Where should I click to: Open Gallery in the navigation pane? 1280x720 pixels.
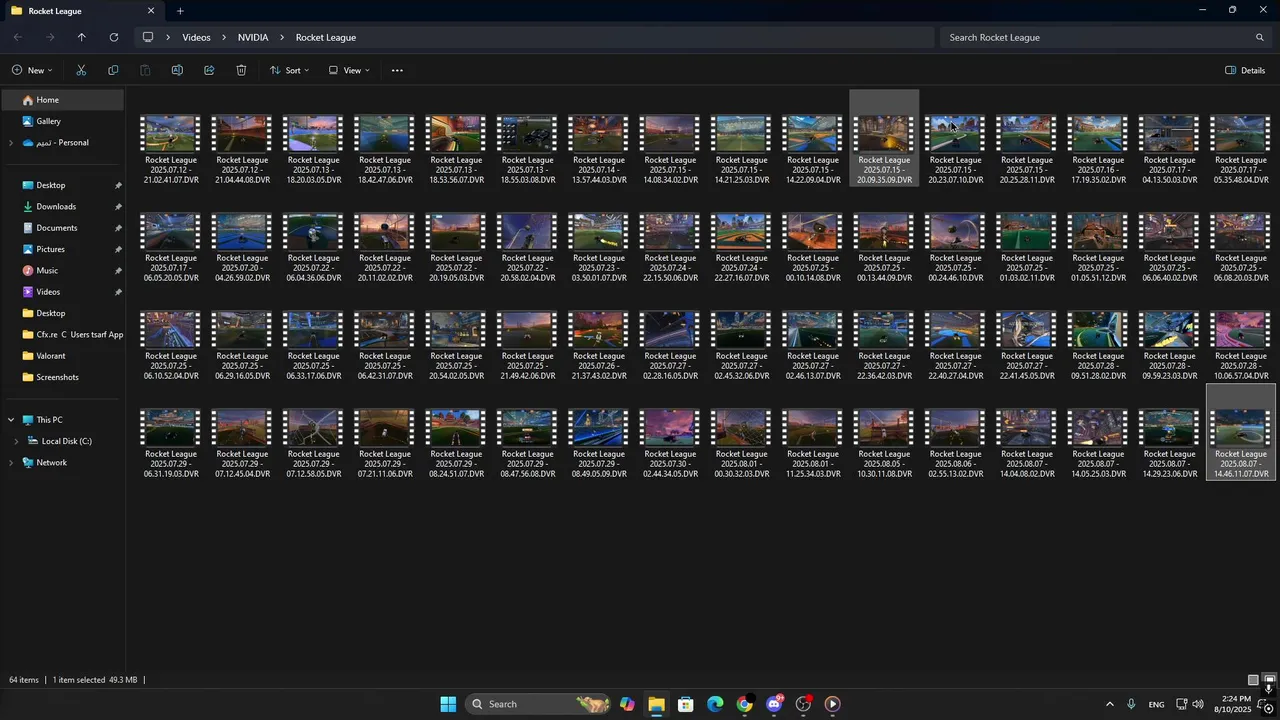click(63, 121)
